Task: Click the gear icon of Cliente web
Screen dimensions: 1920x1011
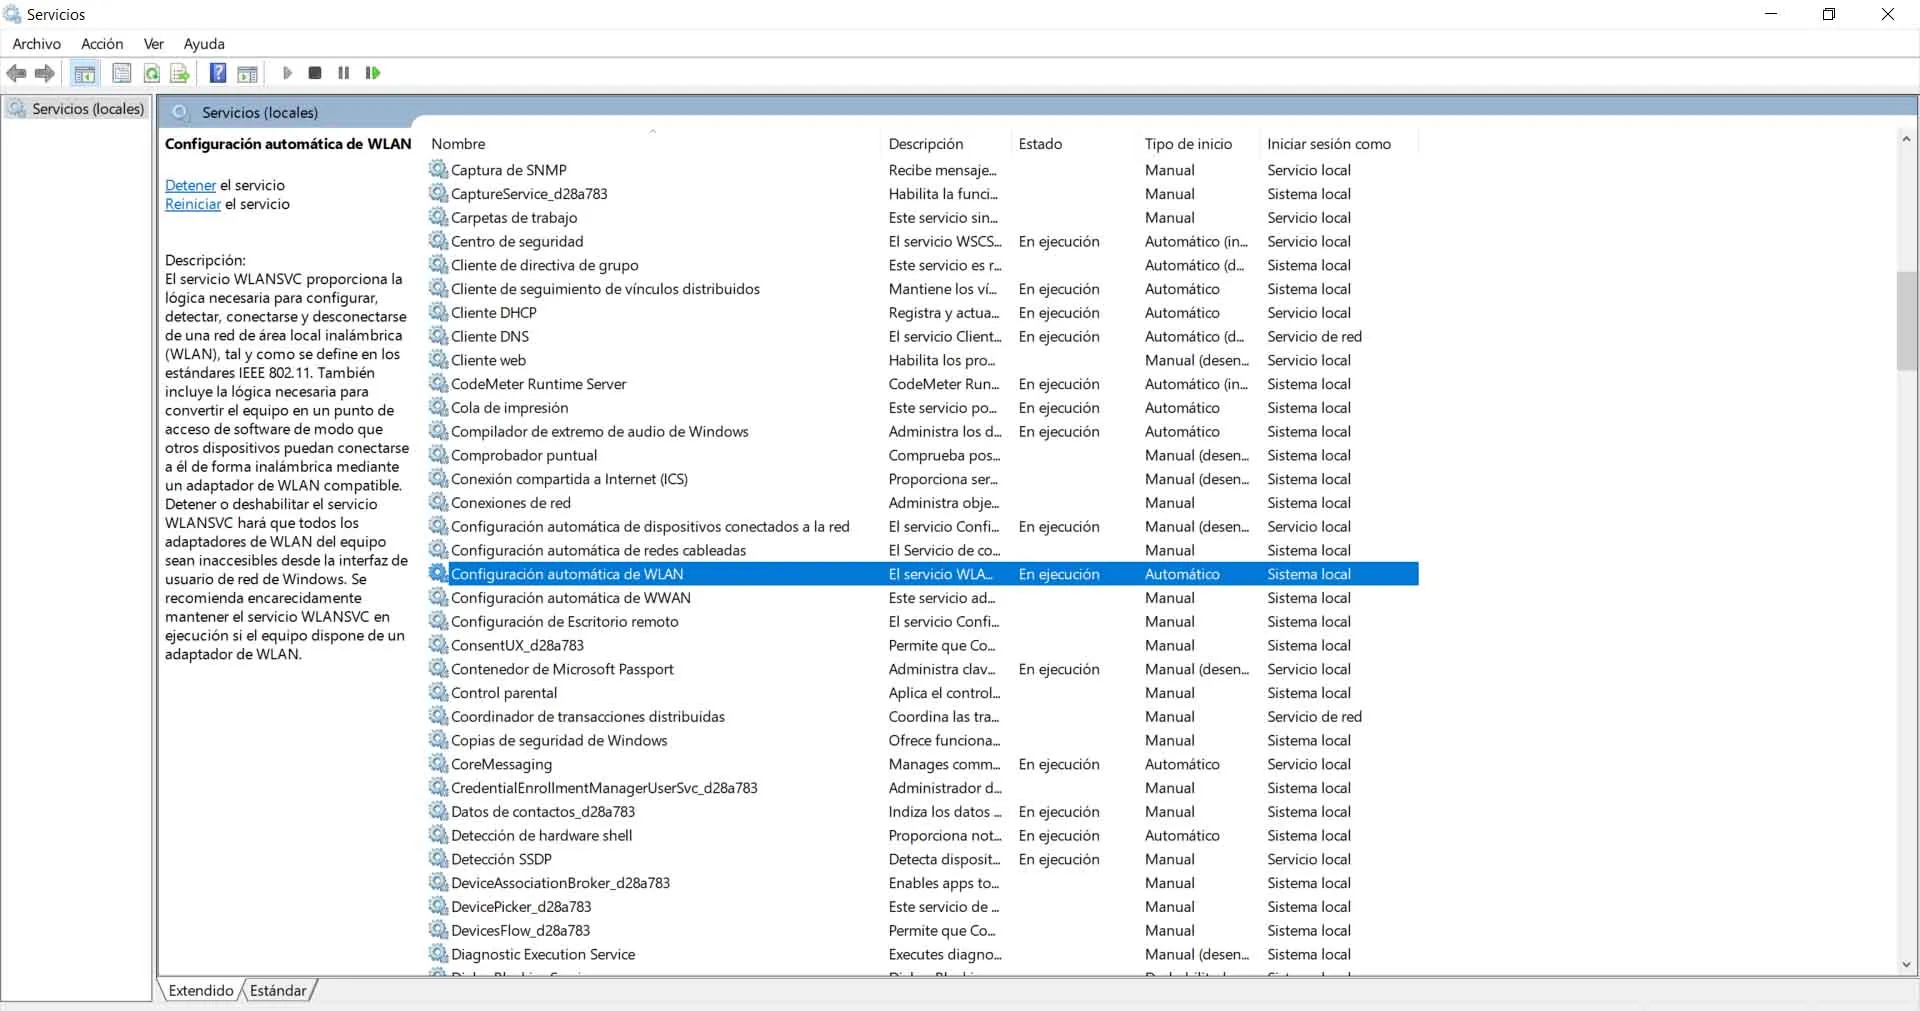Action: (438, 360)
